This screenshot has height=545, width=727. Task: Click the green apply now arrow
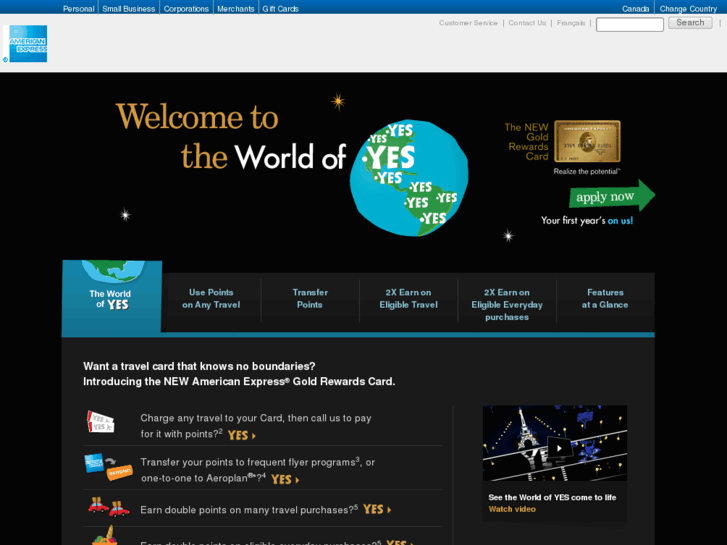(x=612, y=196)
